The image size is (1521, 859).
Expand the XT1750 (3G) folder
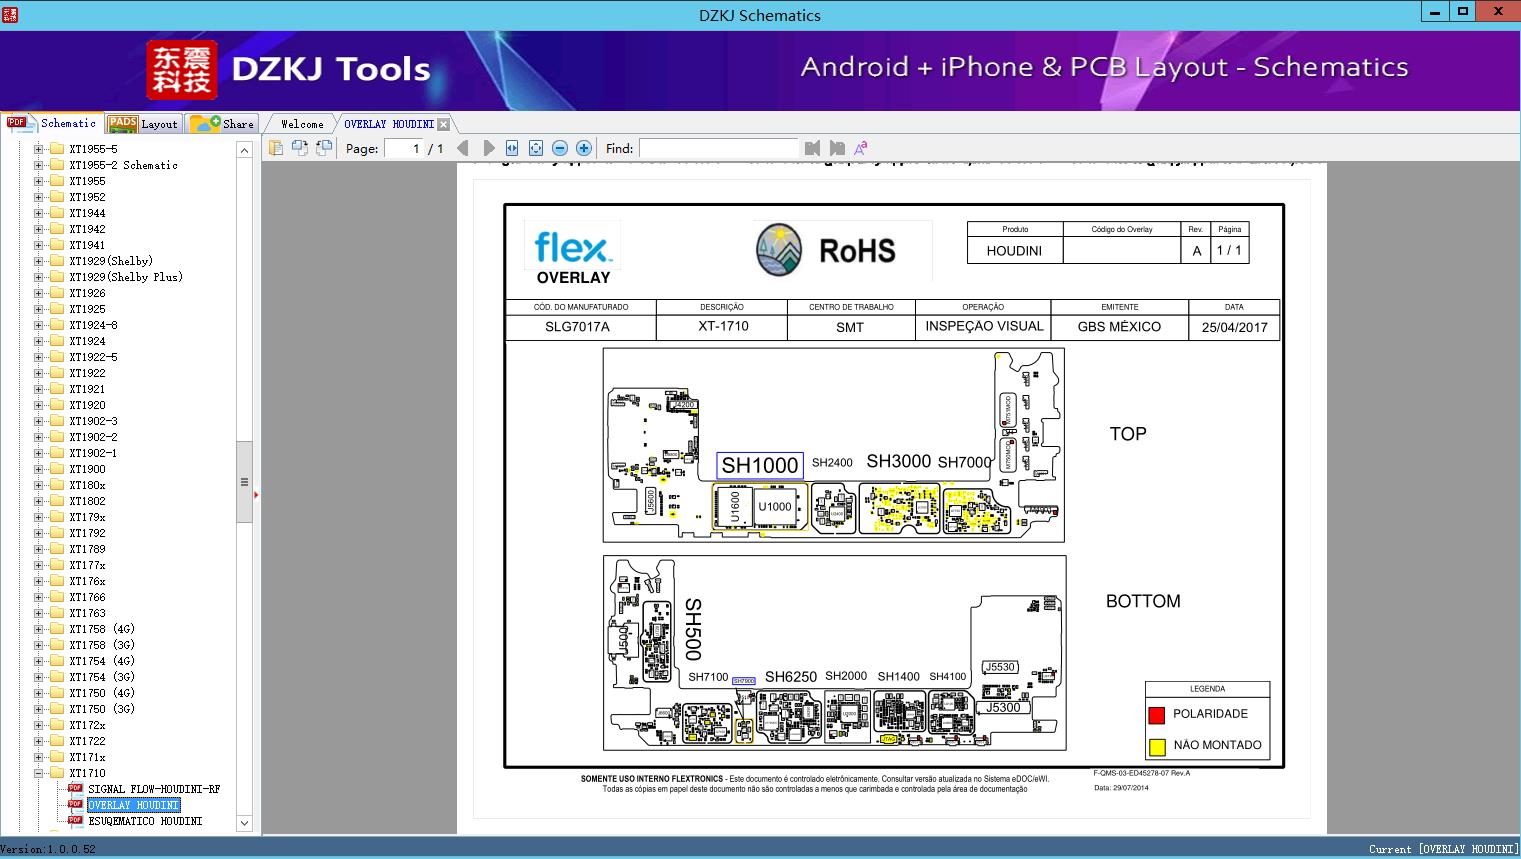[39, 709]
